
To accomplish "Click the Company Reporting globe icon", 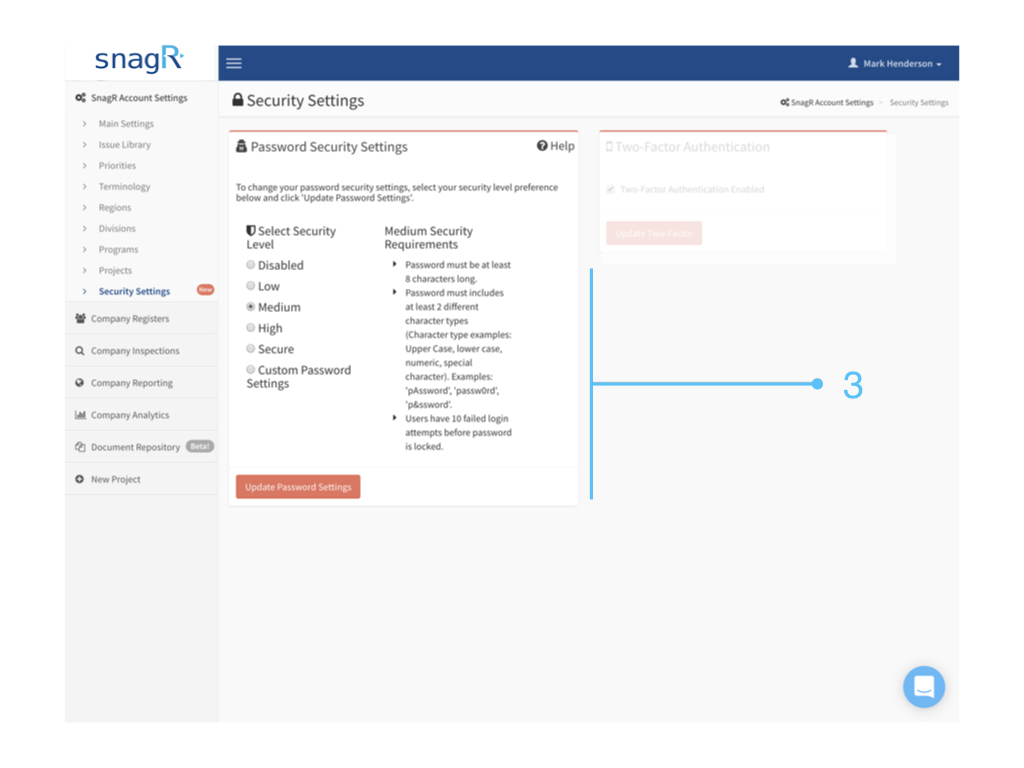I will pos(80,383).
